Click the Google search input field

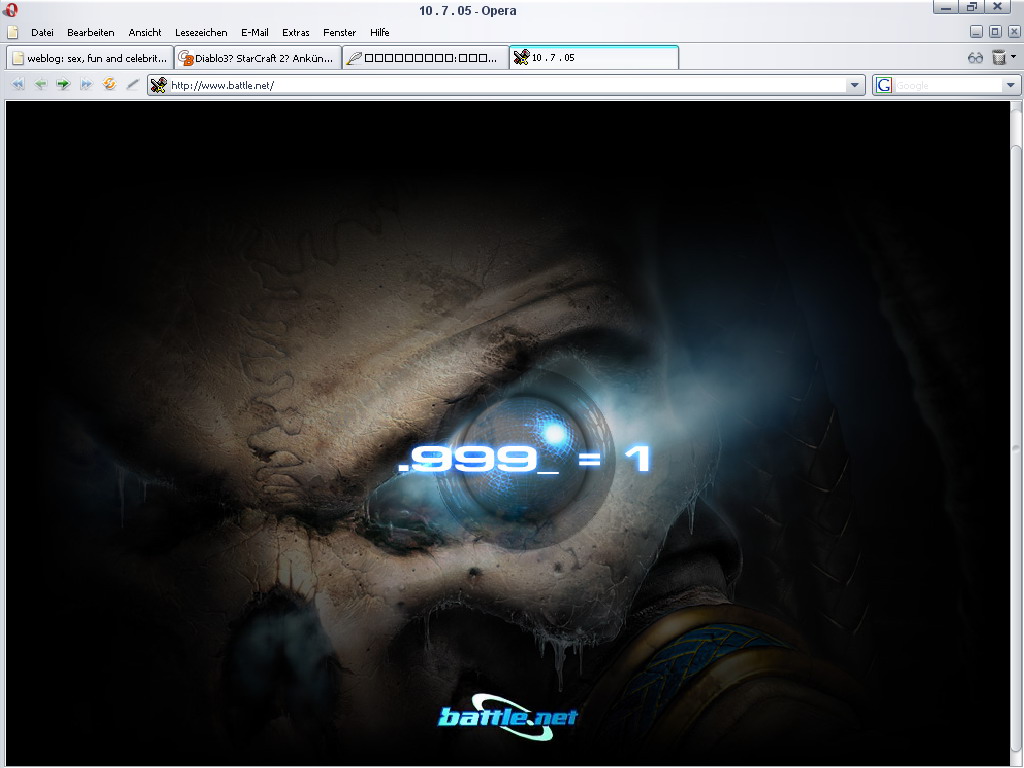click(x=948, y=85)
